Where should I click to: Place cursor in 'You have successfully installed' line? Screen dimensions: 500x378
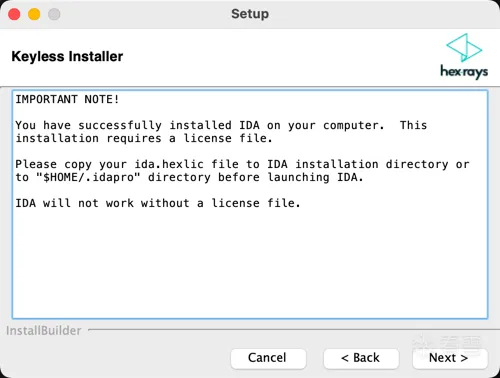point(221,125)
